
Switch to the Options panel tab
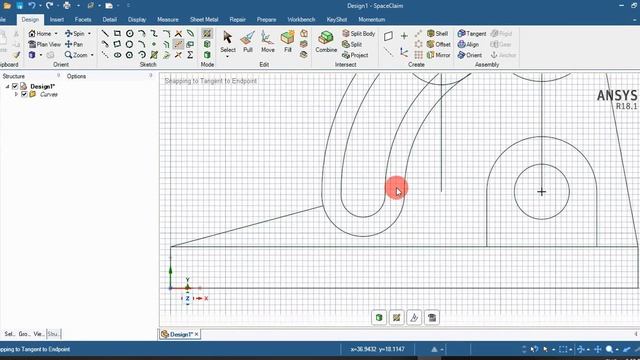[76, 76]
